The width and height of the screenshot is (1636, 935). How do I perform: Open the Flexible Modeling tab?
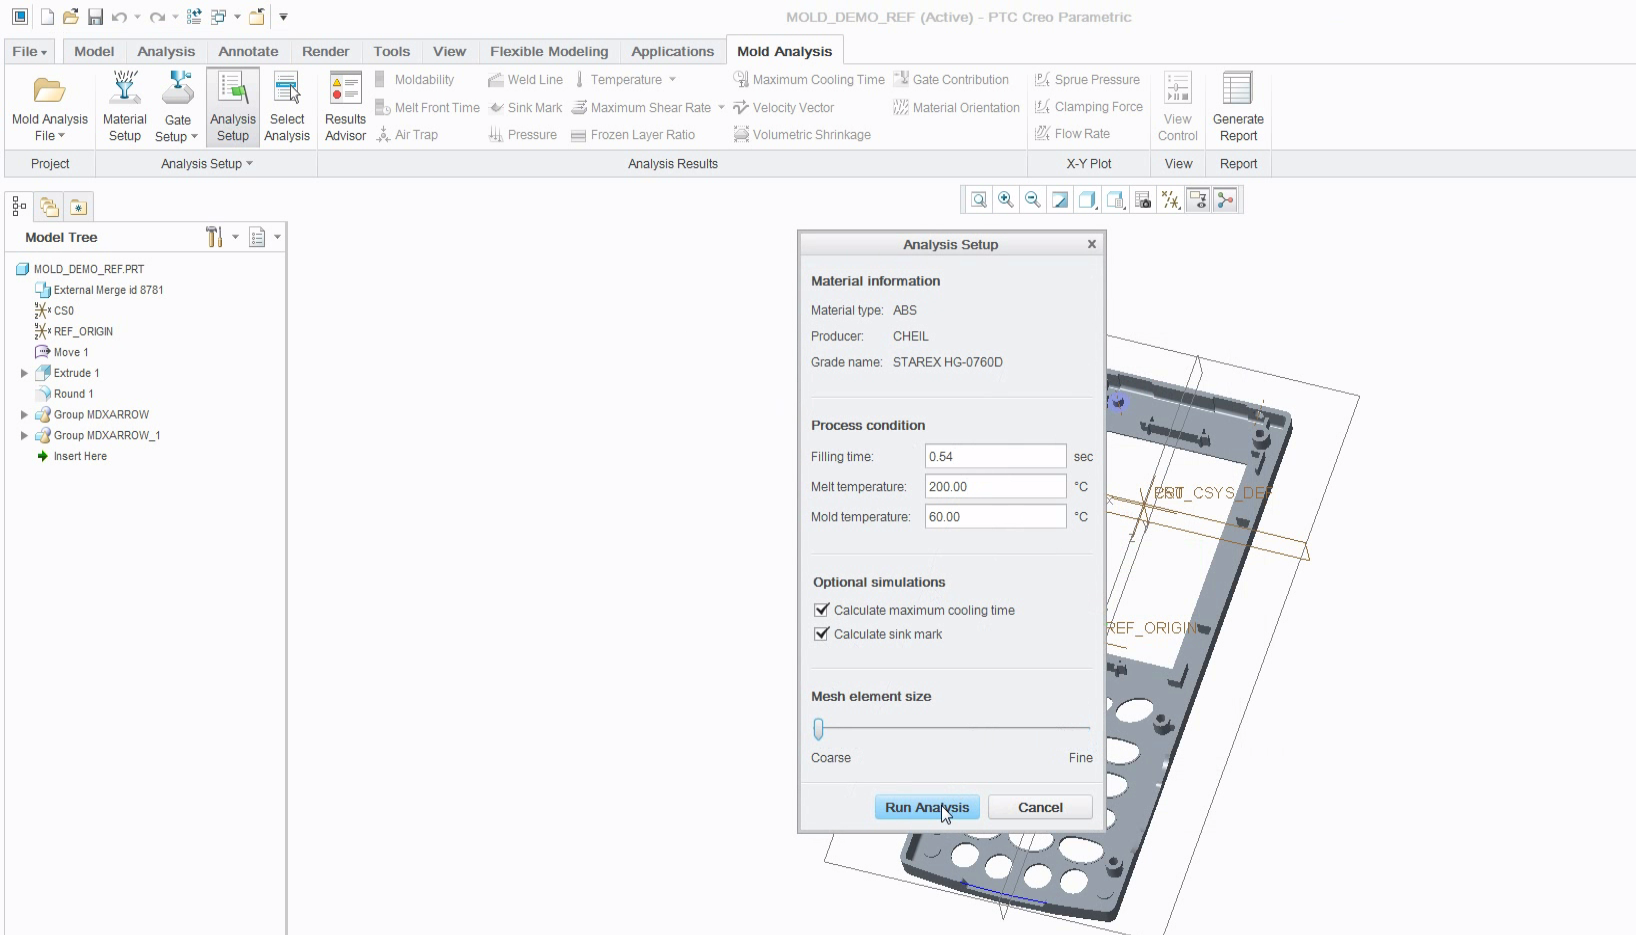tap(549, 51)
